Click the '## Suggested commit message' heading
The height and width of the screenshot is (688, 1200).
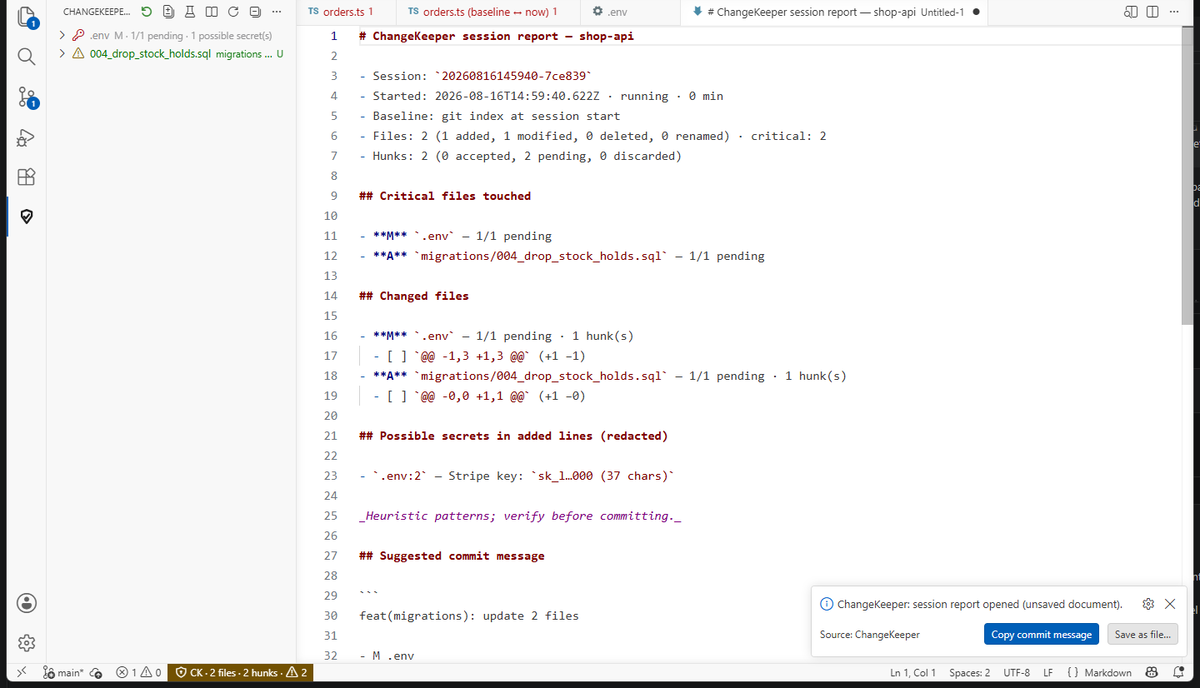(452, 556)
